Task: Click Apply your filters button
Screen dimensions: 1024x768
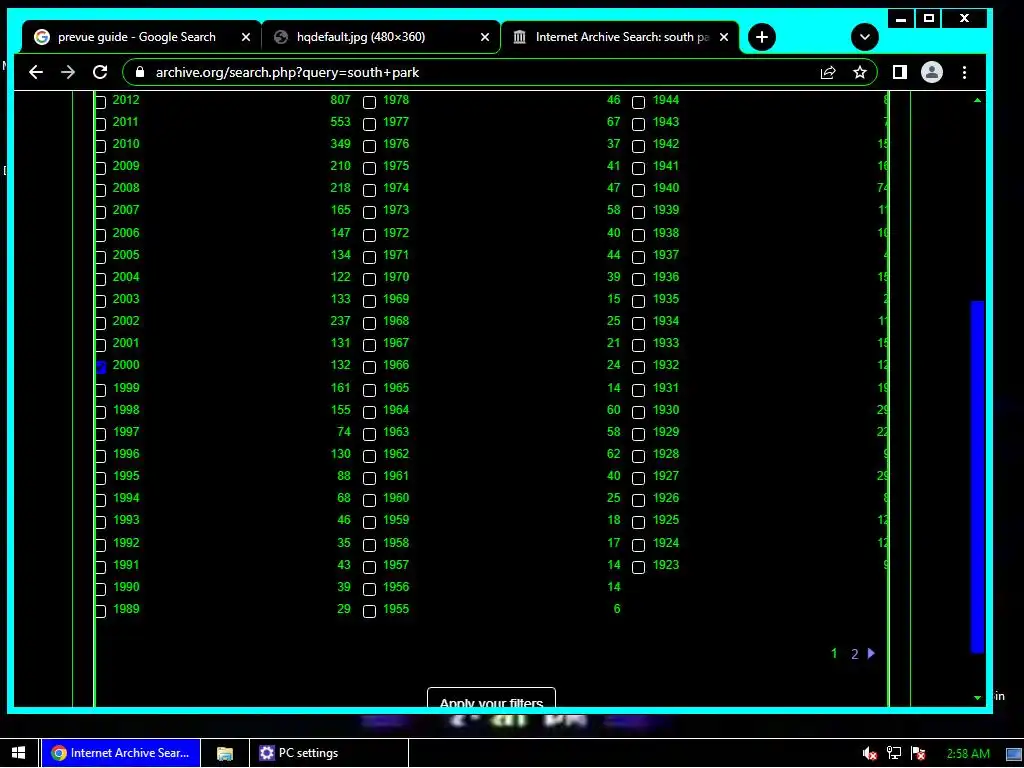Action: pos(491,697)
